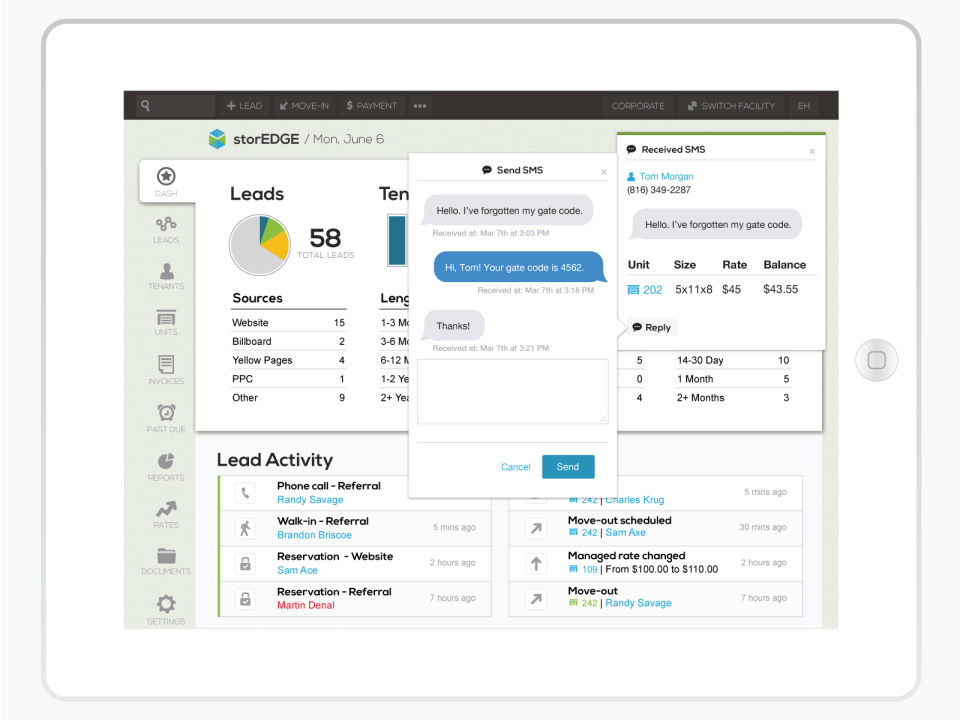Image resolution: width=960 pixels, height=720 pixels.
Task: Open the Payment tool
Action: tap(370, 105)
